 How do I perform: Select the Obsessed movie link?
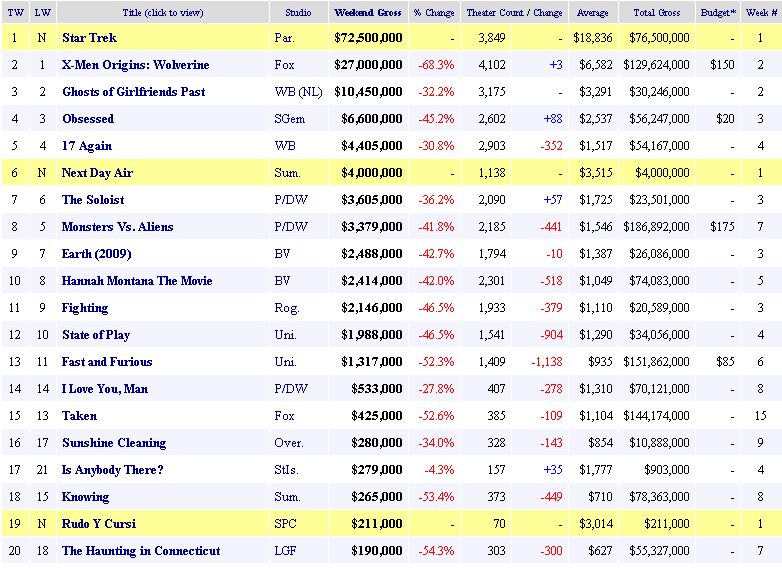[87, 119]
